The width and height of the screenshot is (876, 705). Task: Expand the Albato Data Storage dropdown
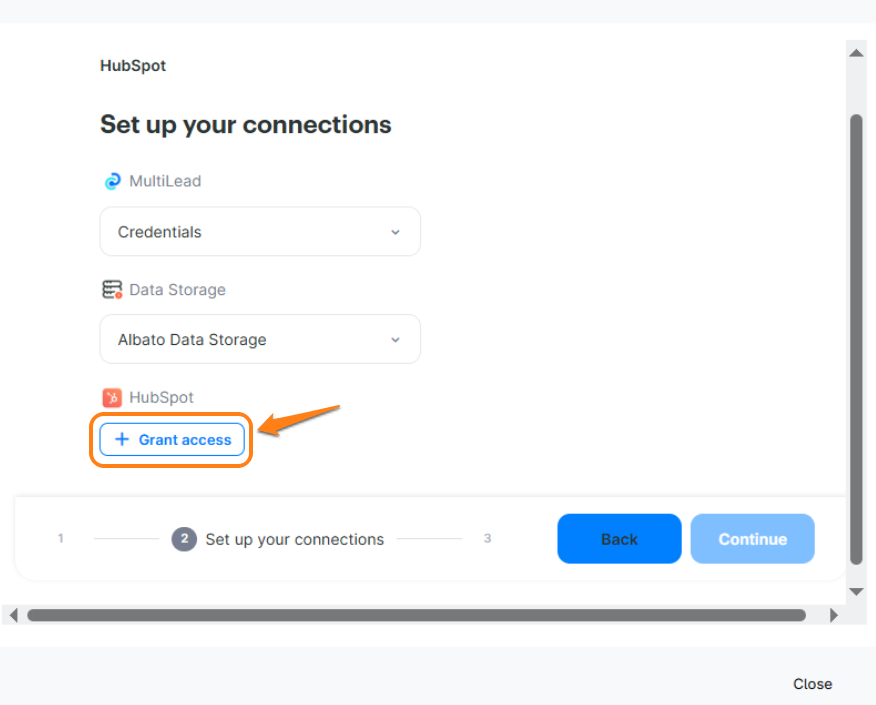(259, 340)
